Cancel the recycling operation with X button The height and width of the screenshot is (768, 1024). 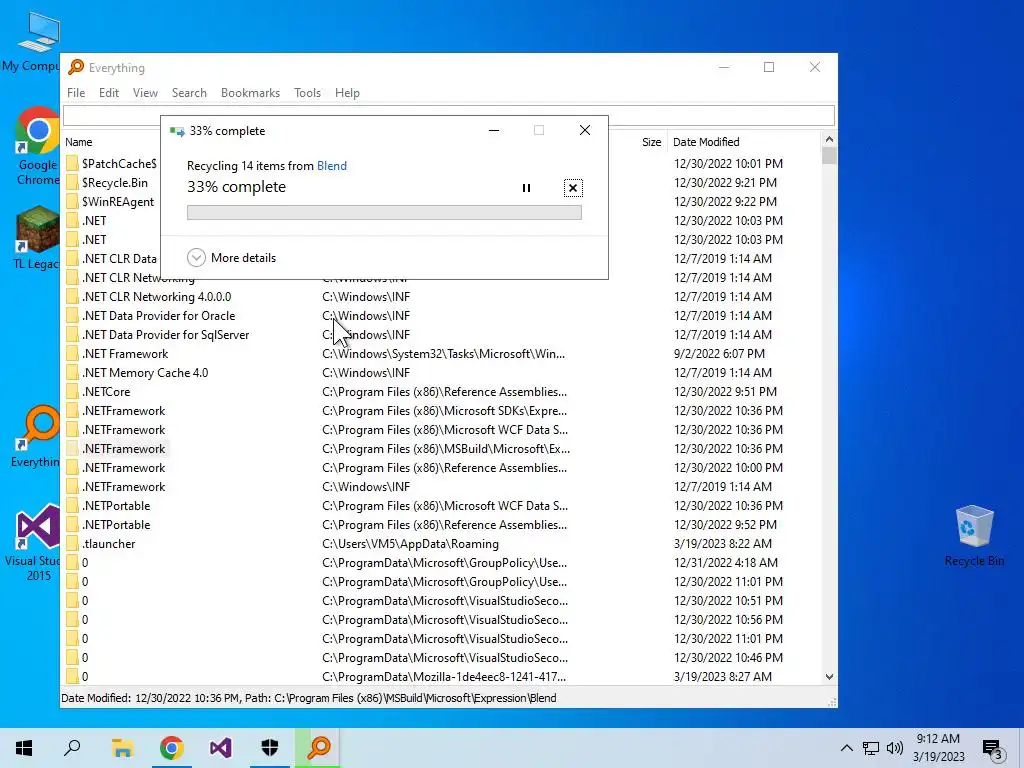coord(573,188)
